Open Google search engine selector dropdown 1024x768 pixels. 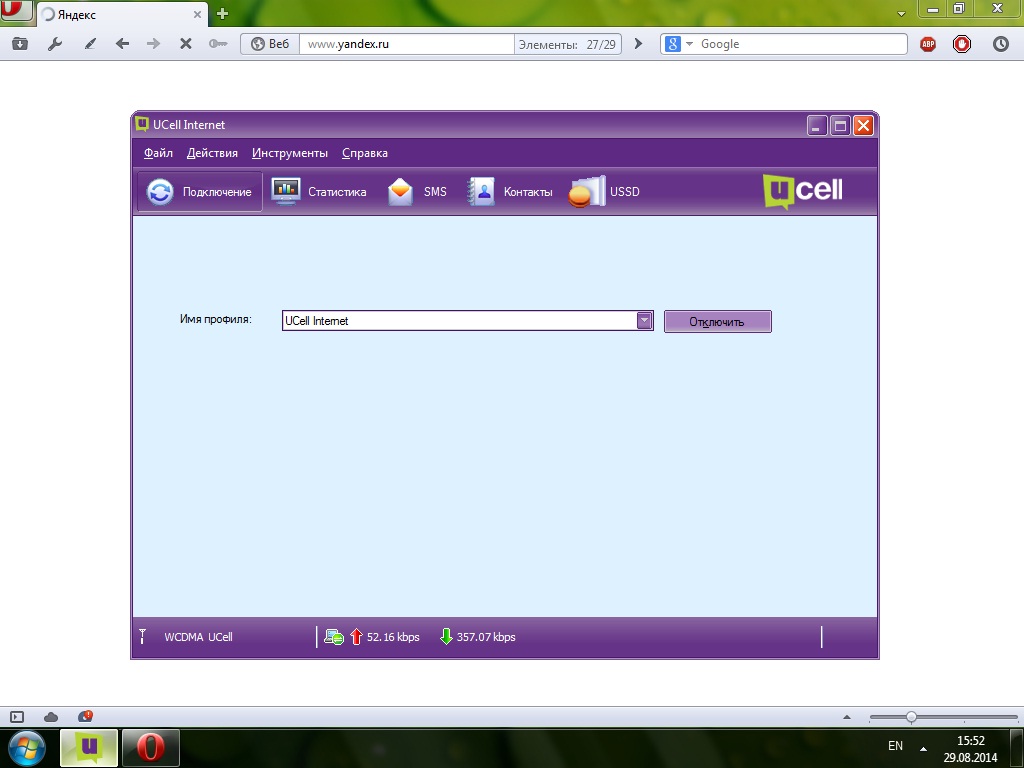(x=680, y=44)
